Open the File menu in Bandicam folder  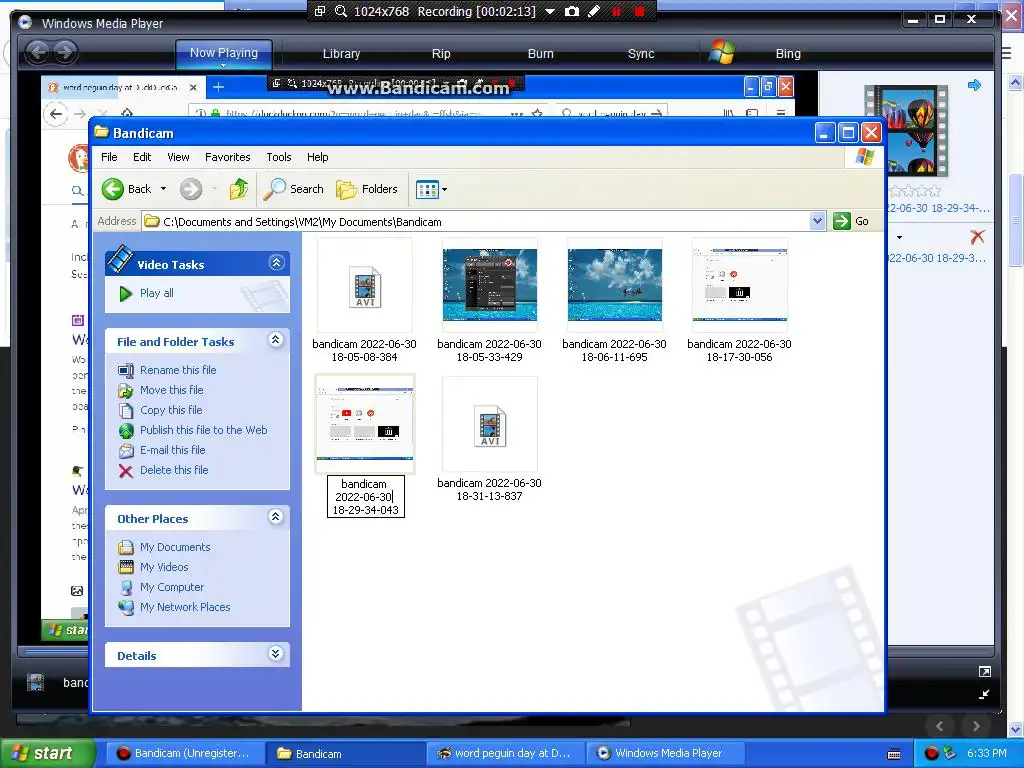(x=109, y=157)
